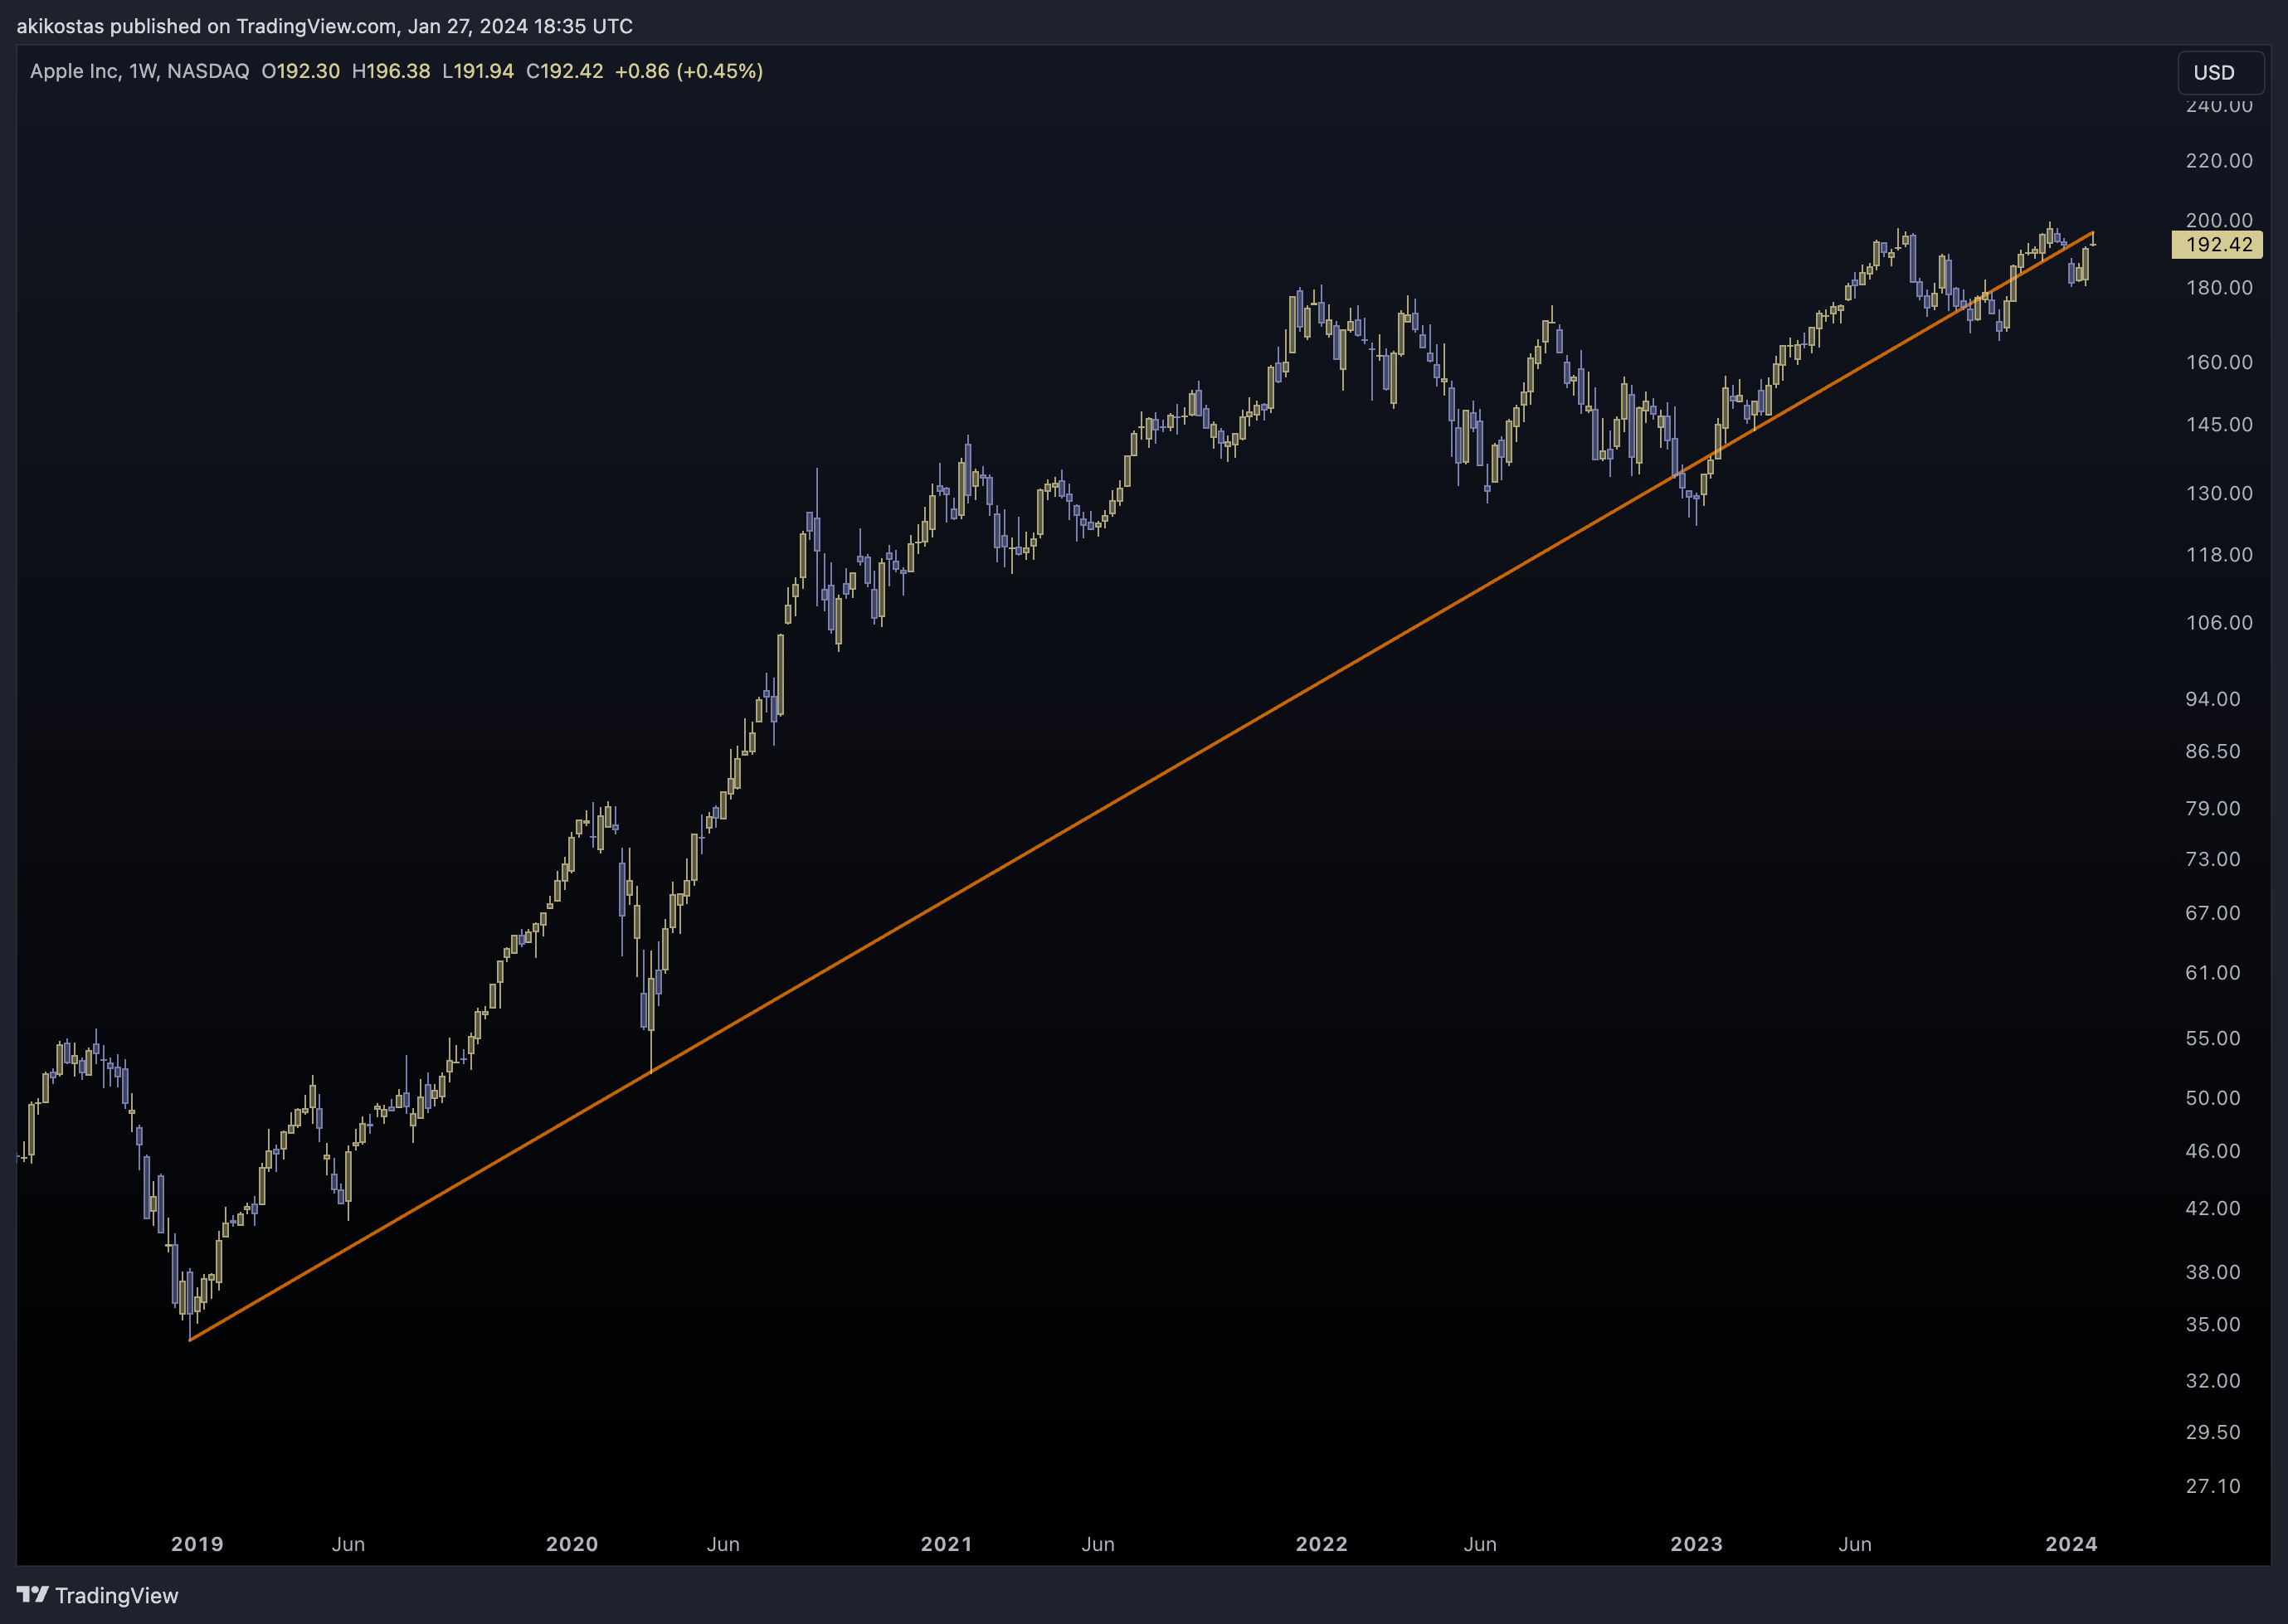The image size is (2288, 1624).
Task: Click the 55.00 price axis label
Action: coord(2213,1038)
